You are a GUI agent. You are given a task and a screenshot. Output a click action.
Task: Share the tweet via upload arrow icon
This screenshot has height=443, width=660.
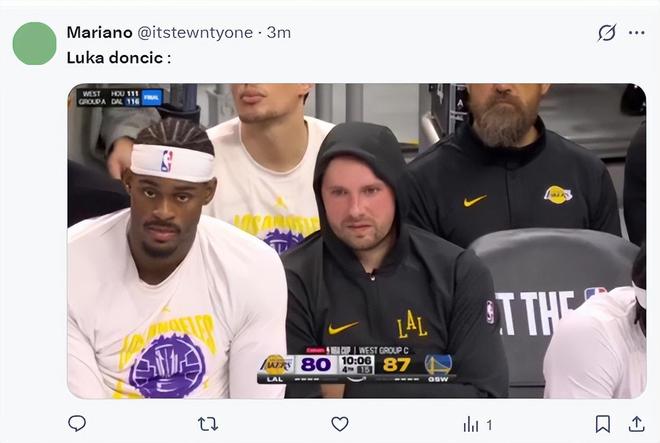tap(636, 424)
